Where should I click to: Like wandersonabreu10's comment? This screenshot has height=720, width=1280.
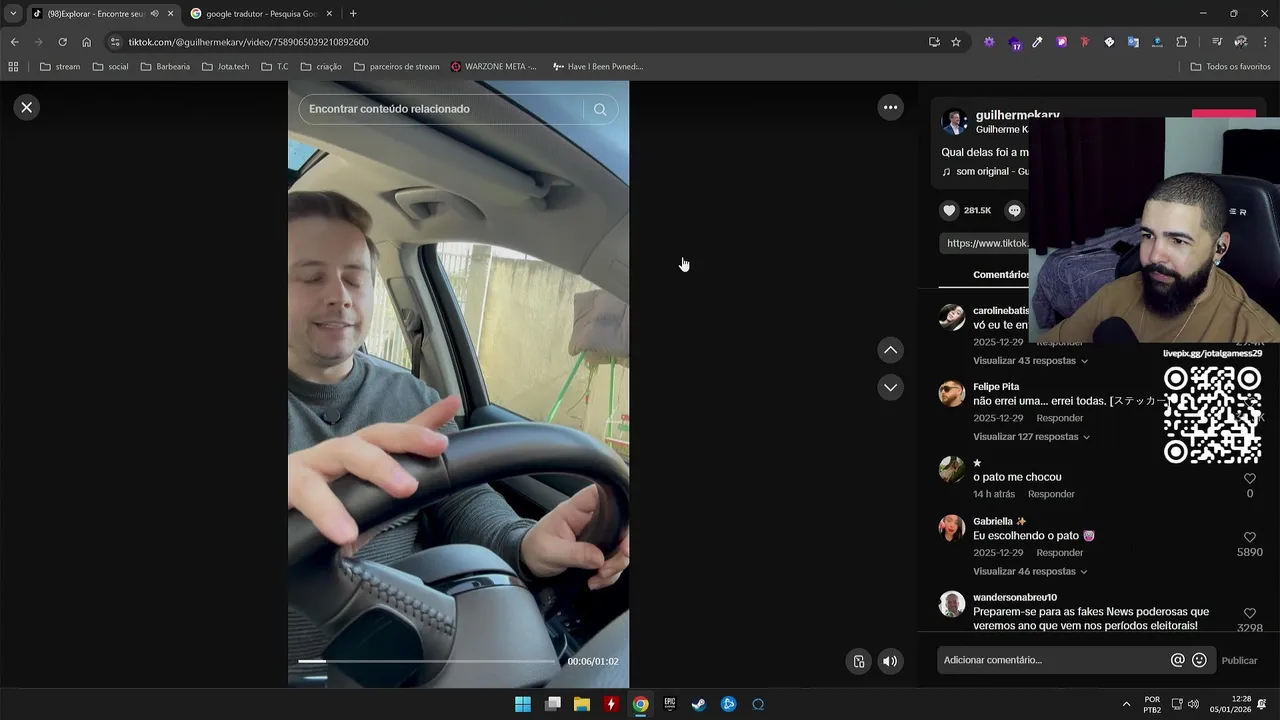click(1249, 613)
